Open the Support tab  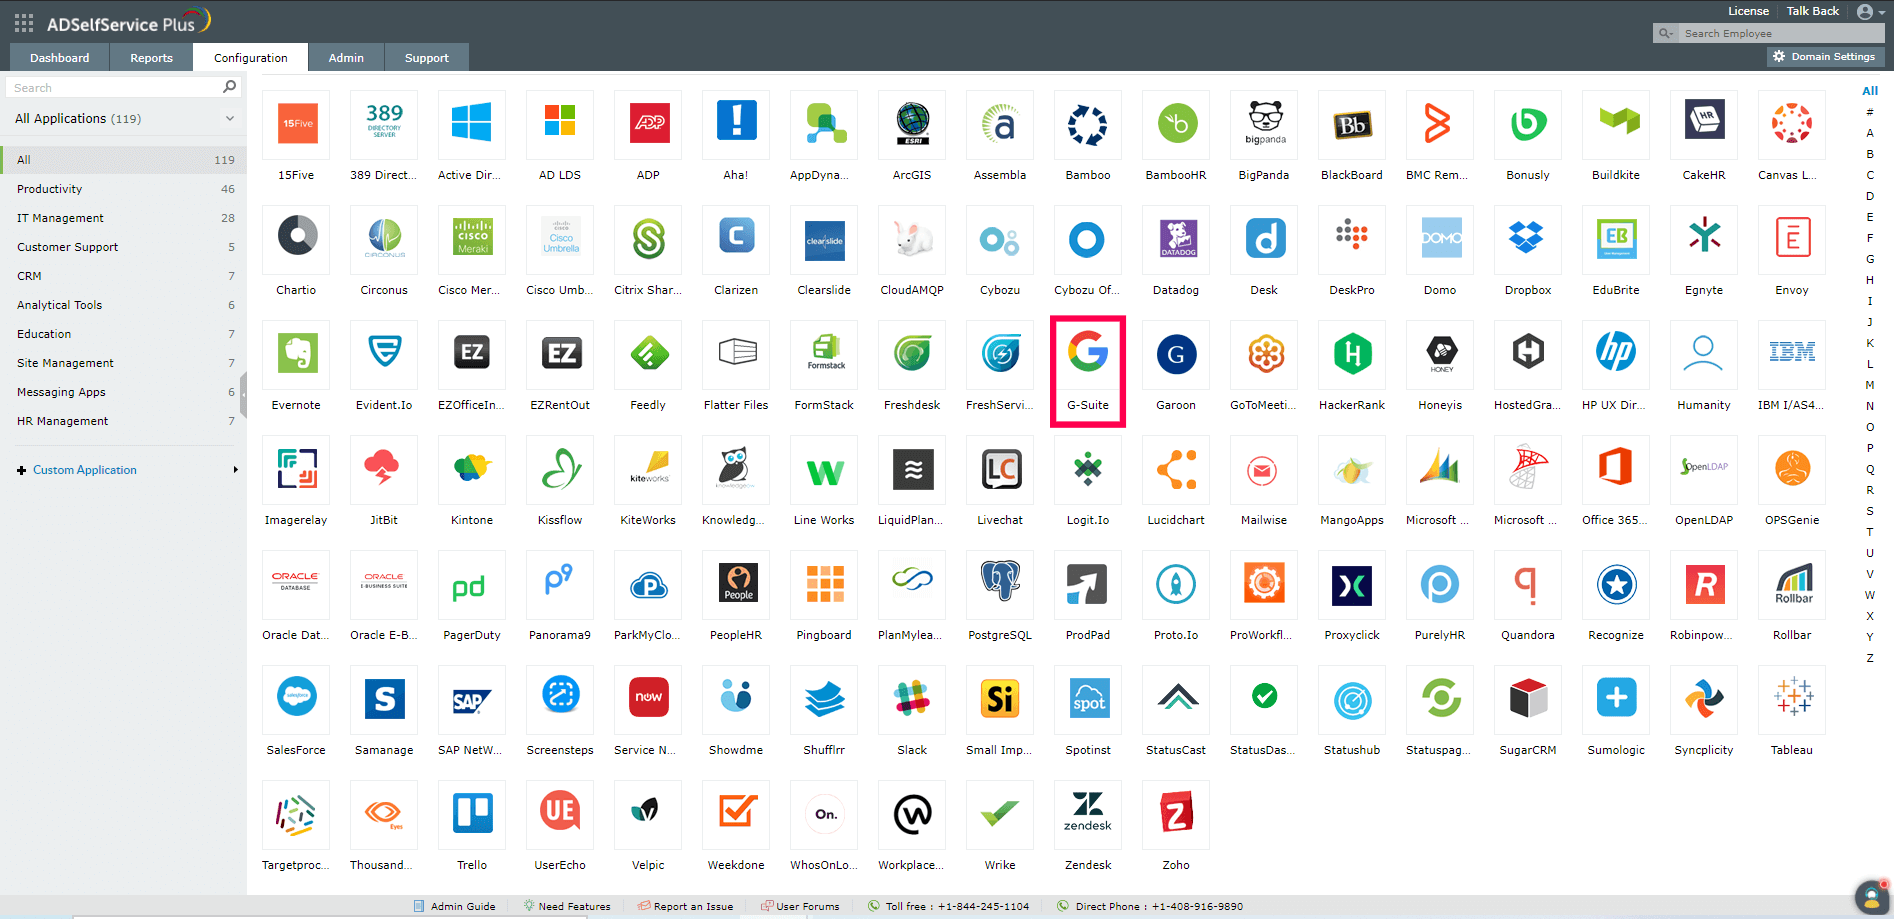pos(427,58)
